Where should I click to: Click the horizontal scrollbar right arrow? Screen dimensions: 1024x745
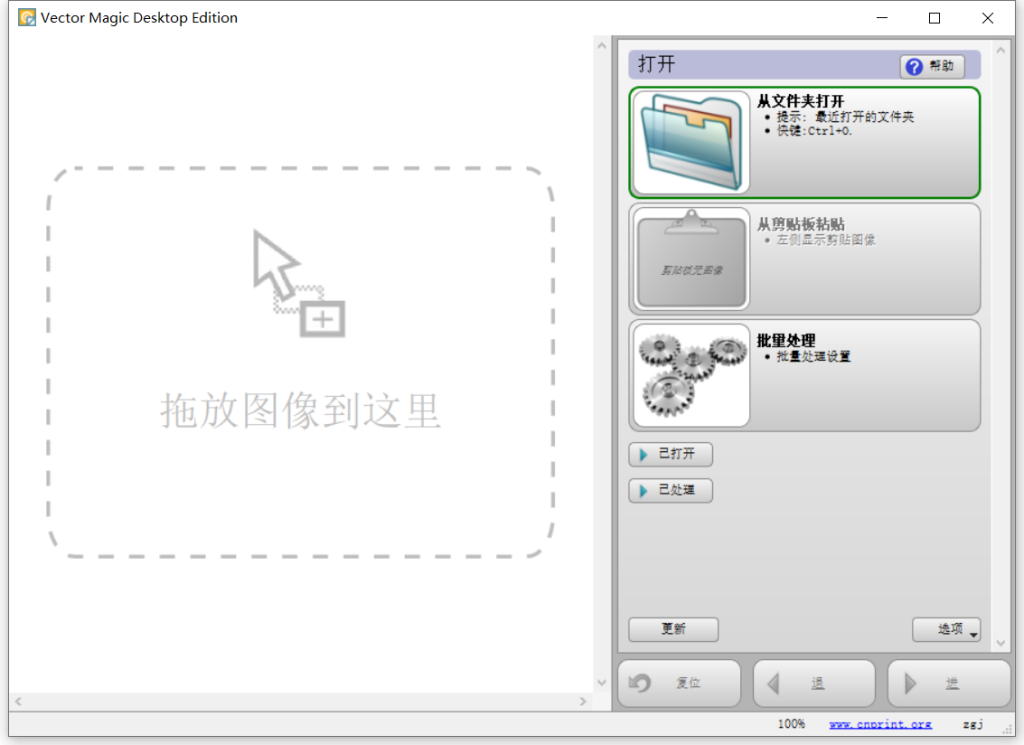tap(583, 702)
